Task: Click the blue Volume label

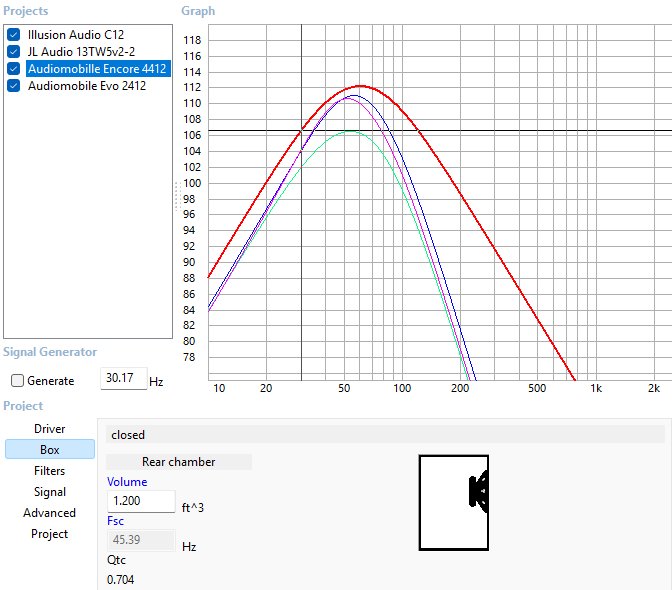Action: [x=127, y=482]
